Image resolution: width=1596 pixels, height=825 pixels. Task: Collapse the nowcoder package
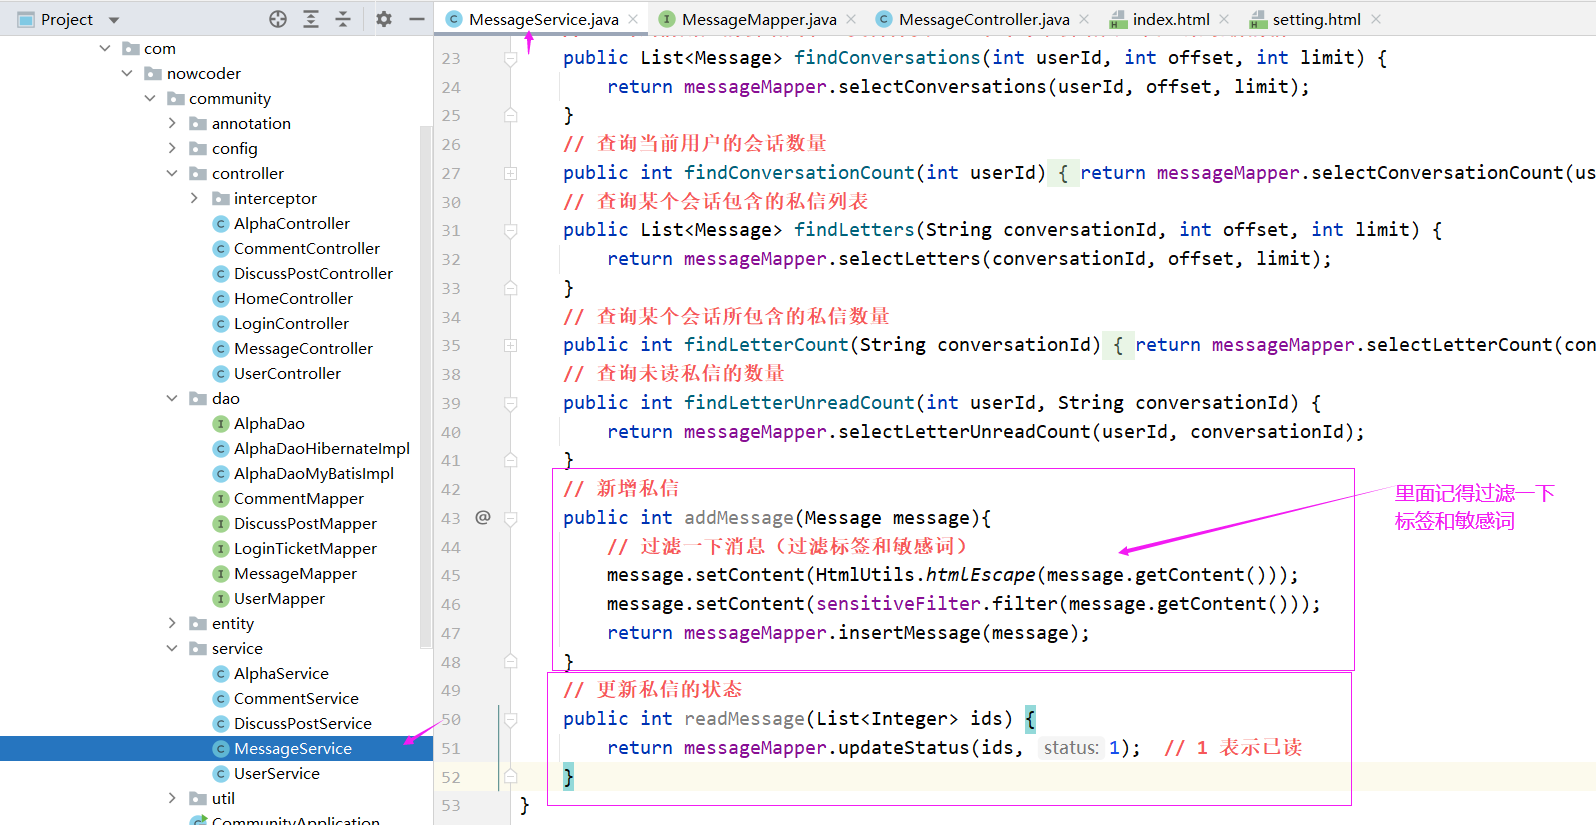pyautogui.click(x=127, y=73)
